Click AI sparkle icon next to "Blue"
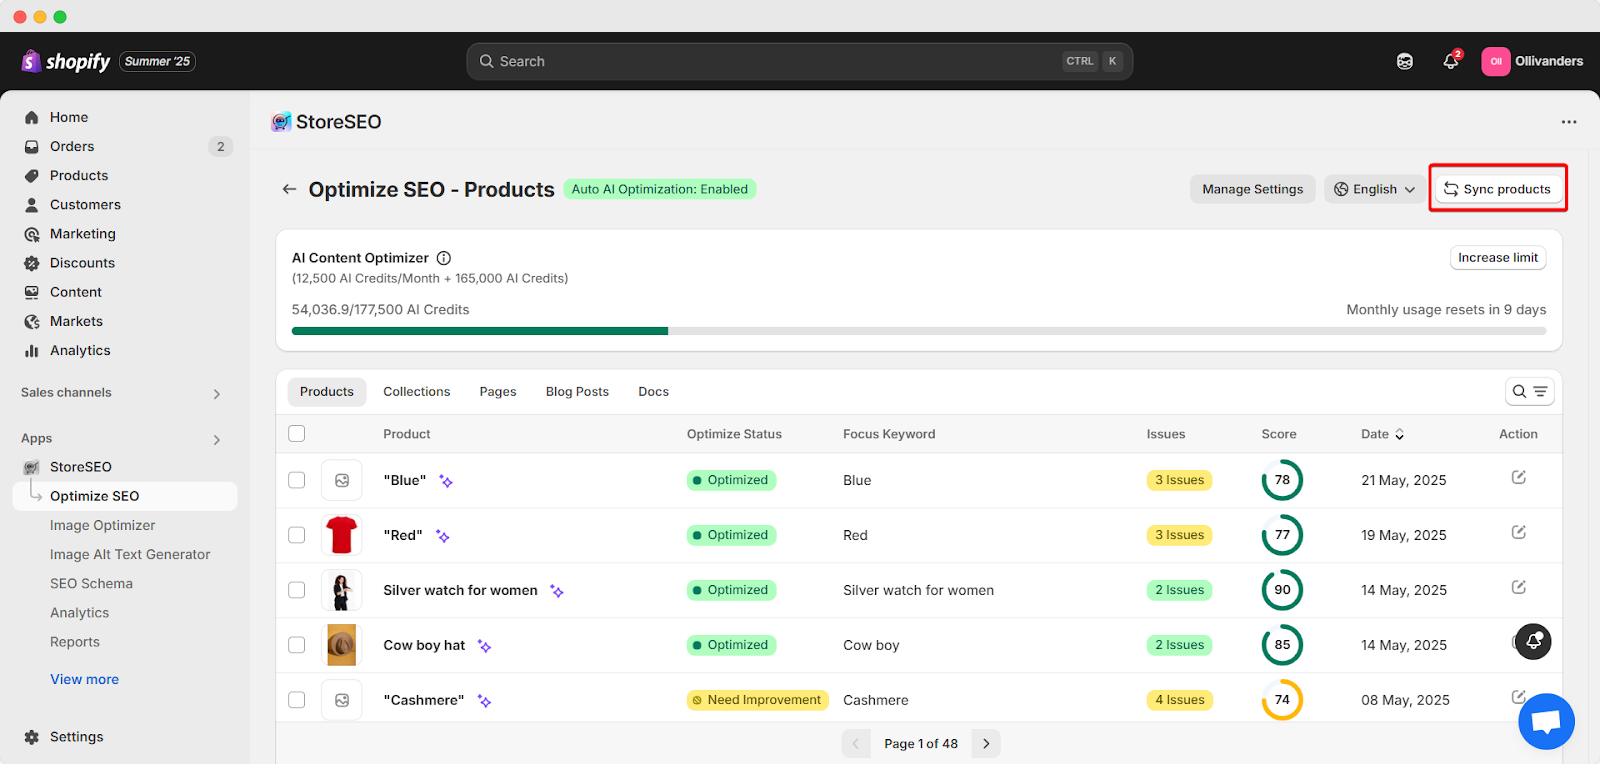 (x=446, y=481)
